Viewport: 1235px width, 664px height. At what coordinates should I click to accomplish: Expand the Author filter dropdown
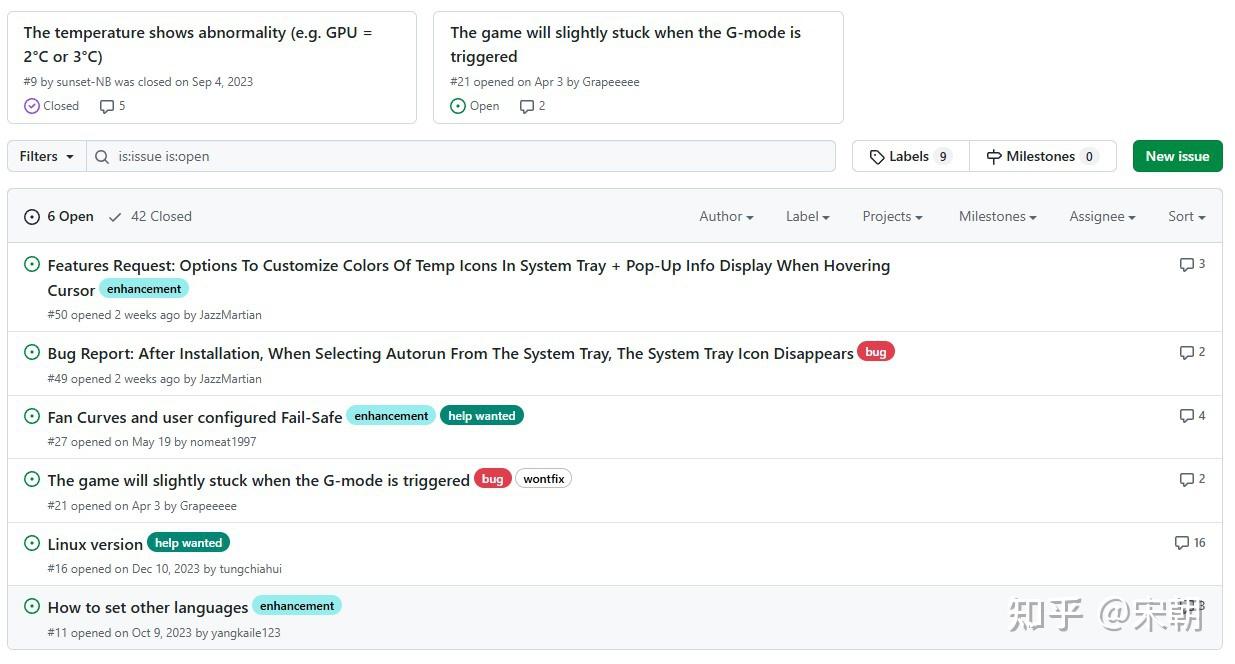pyautogui.click(x=726, y=216)
